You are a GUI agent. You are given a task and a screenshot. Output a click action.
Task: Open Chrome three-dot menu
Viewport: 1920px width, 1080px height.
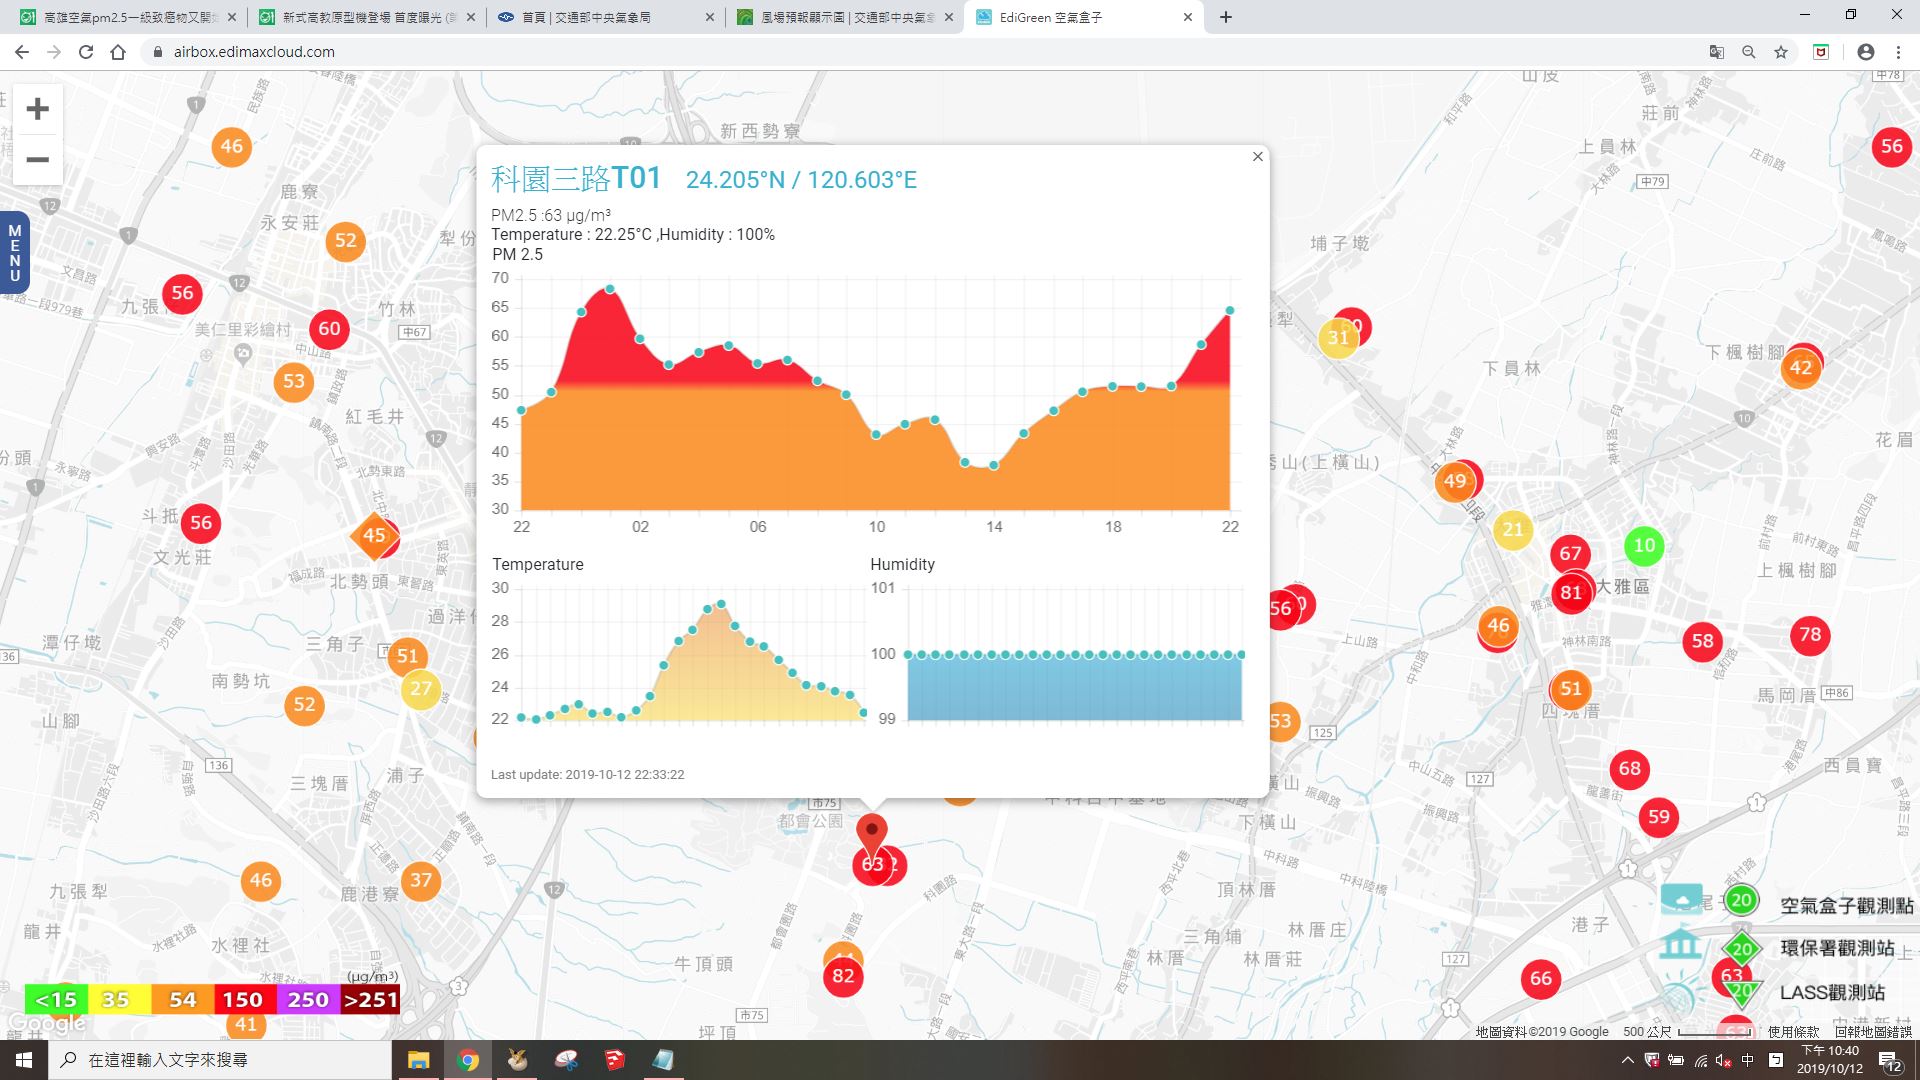click(x=1898, y=52)
